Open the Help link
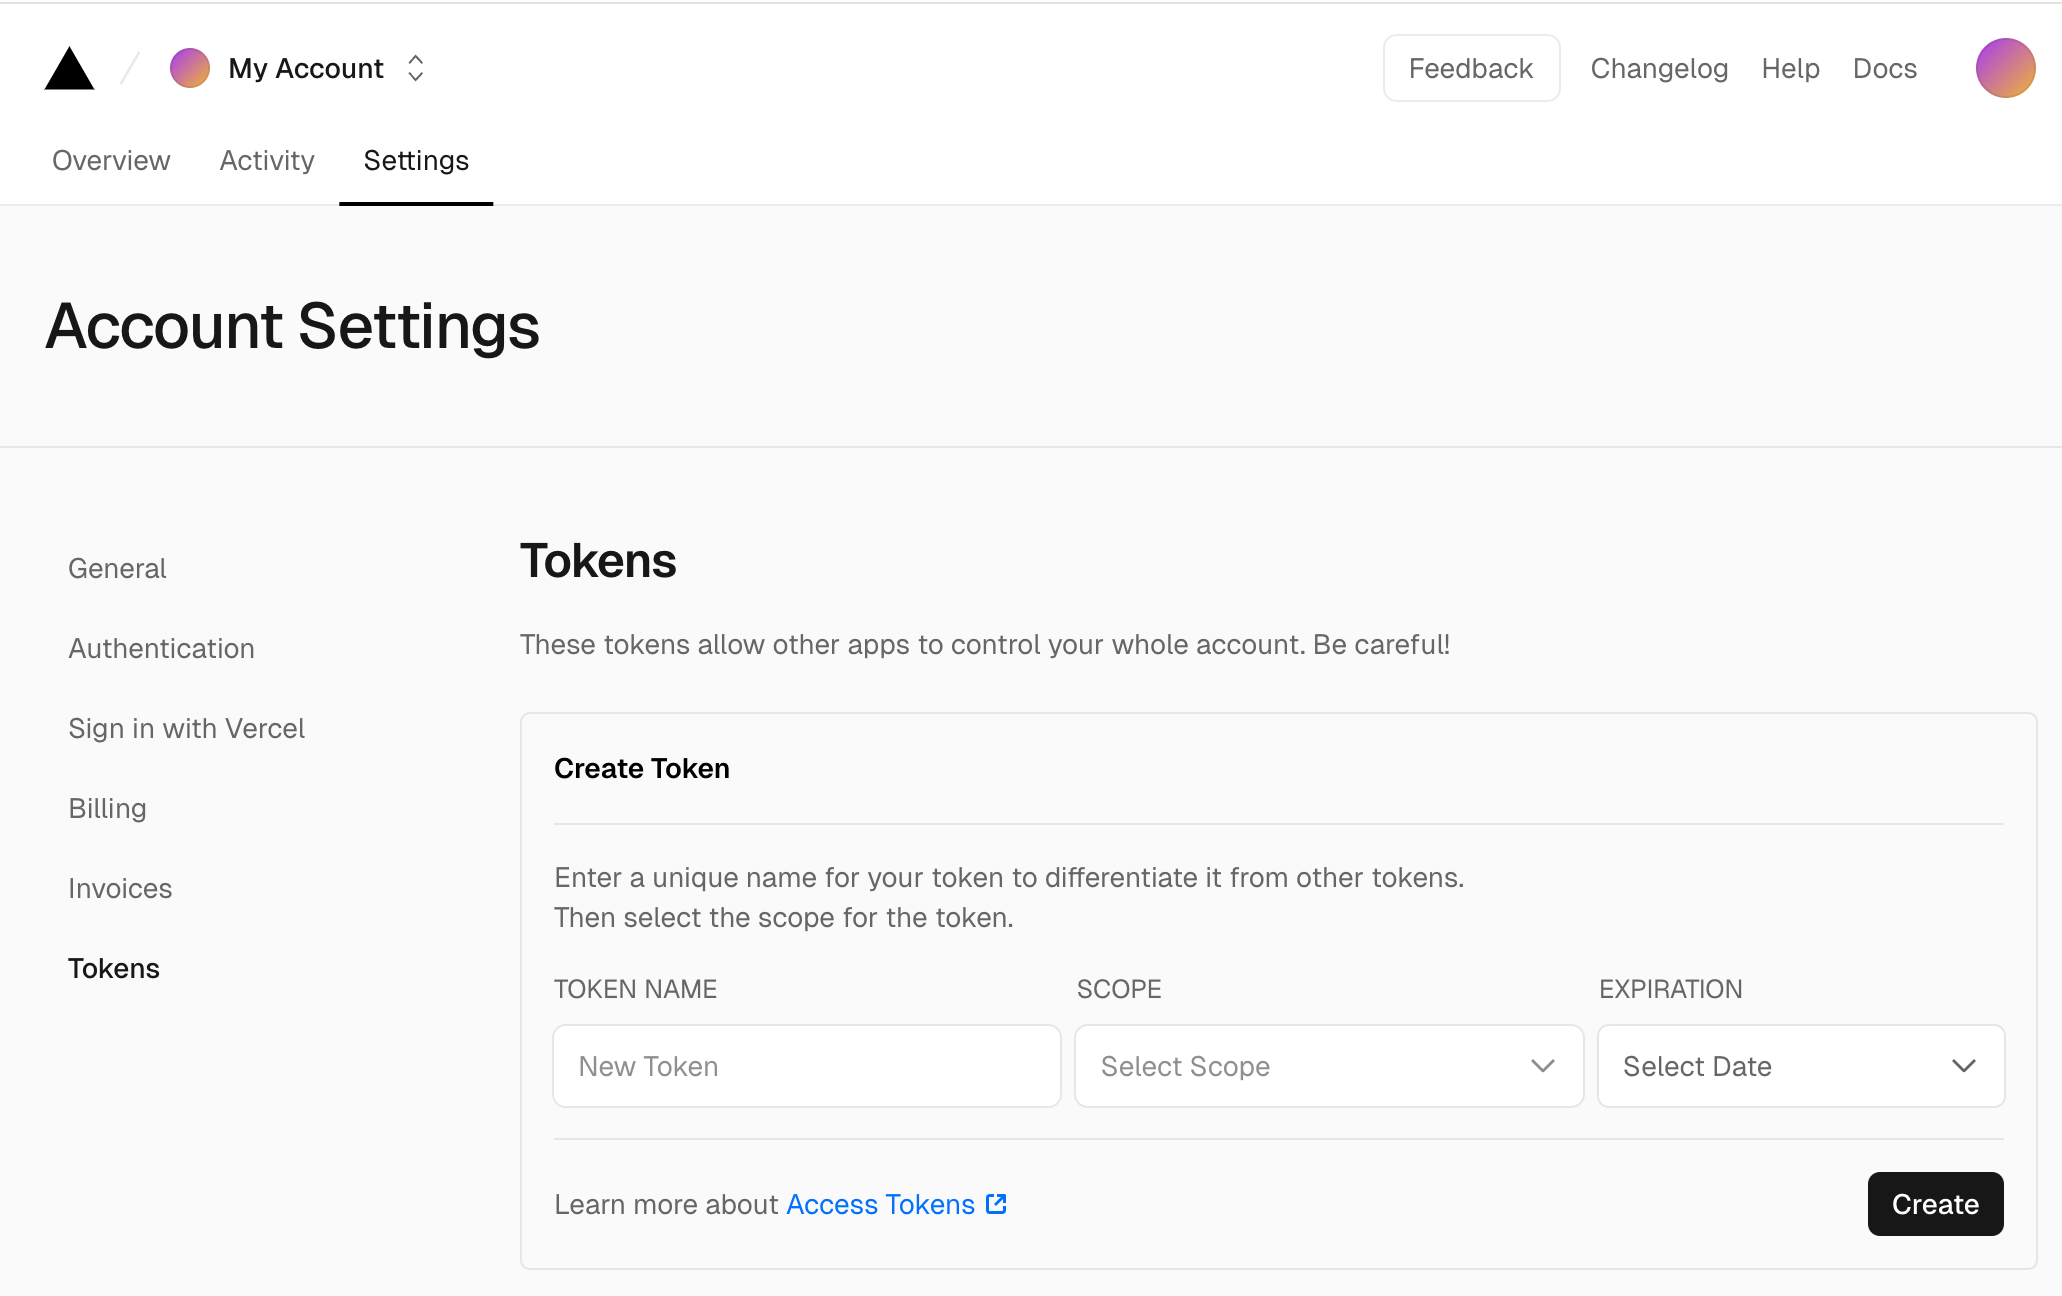 tap(1790, 68)
